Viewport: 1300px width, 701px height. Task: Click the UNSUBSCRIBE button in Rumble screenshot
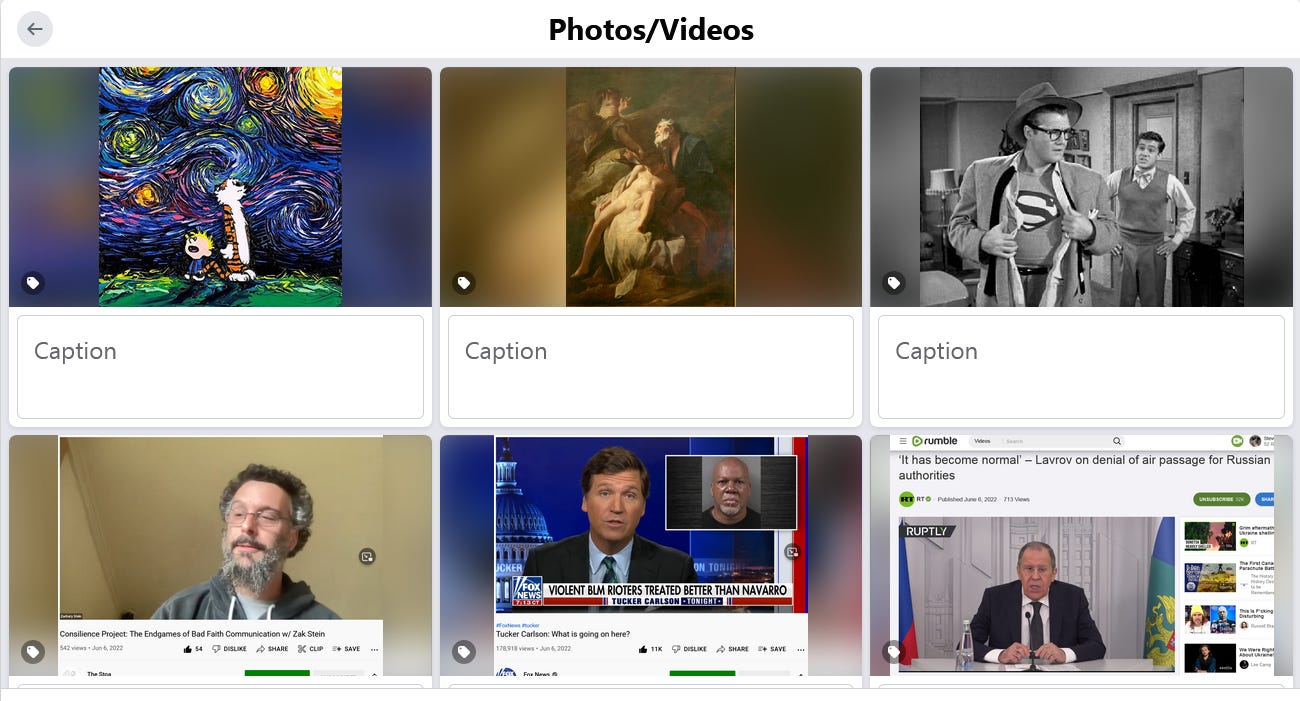point(1221,499)
